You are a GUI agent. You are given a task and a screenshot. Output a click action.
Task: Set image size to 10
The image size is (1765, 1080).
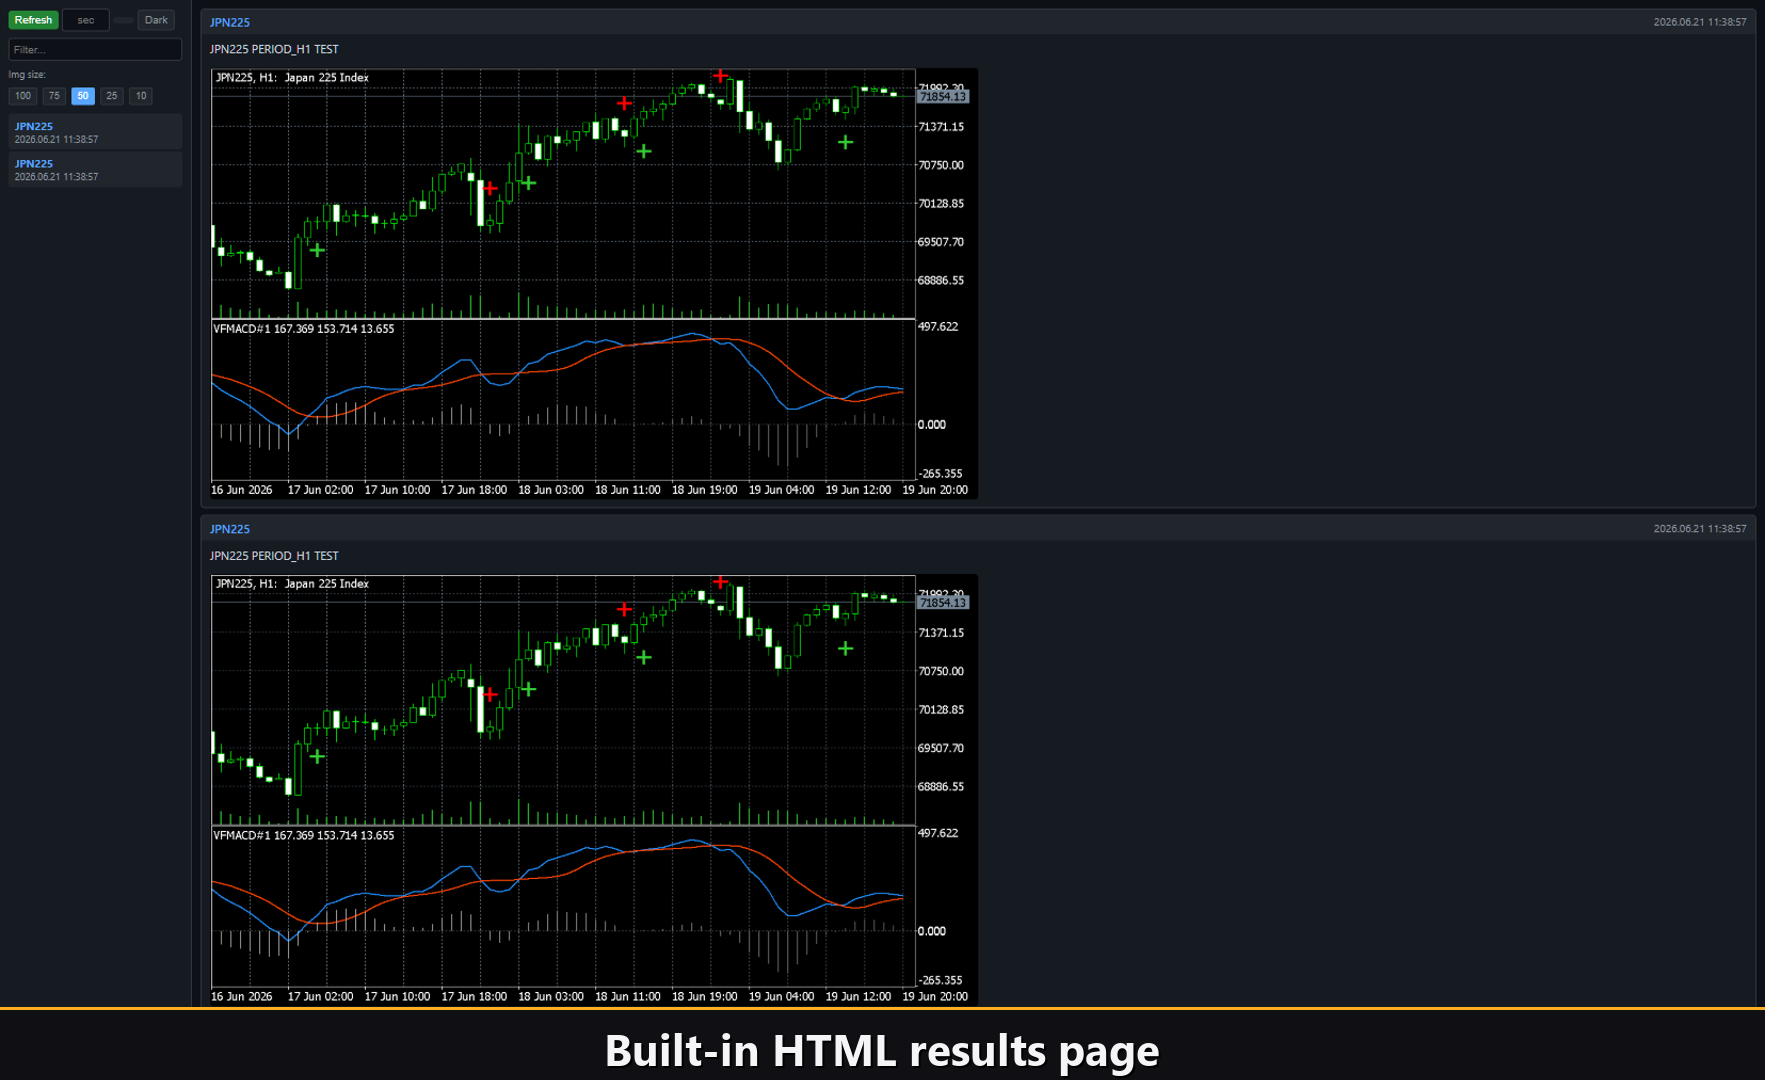[141, 96]
